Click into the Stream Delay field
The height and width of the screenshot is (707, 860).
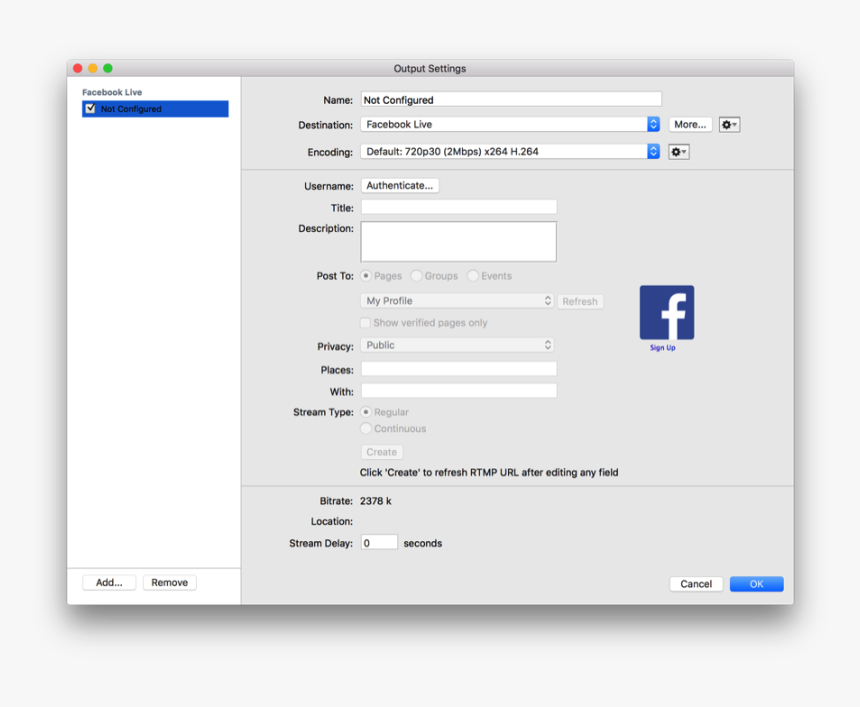379,543
